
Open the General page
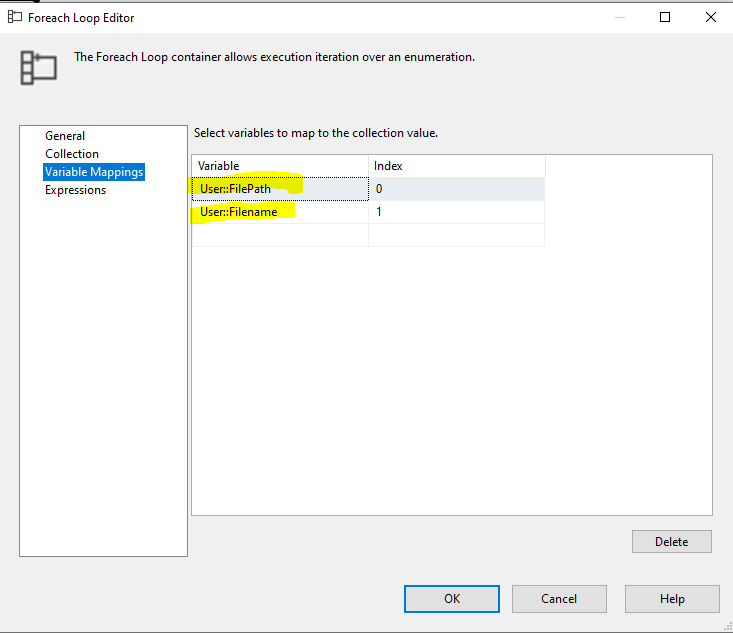65,136
